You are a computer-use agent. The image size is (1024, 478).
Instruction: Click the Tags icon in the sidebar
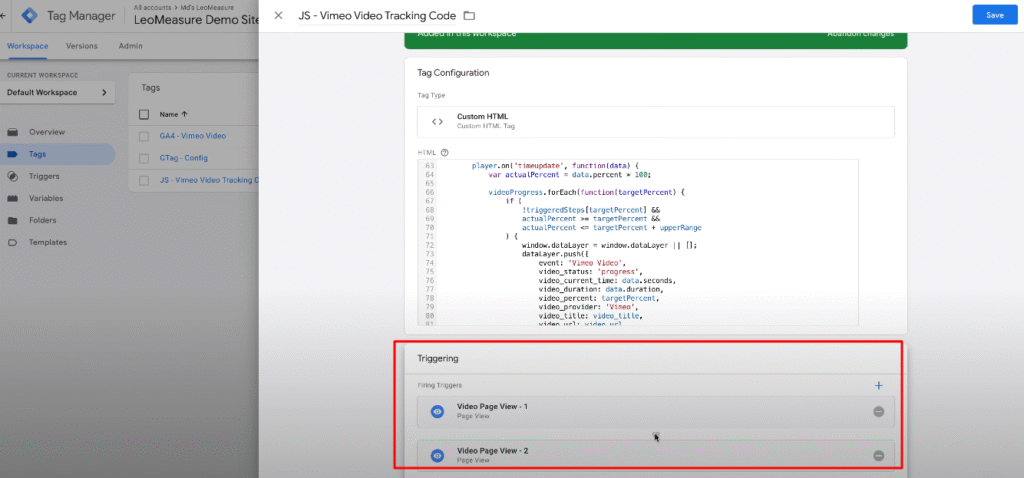[x=12, y=155]
